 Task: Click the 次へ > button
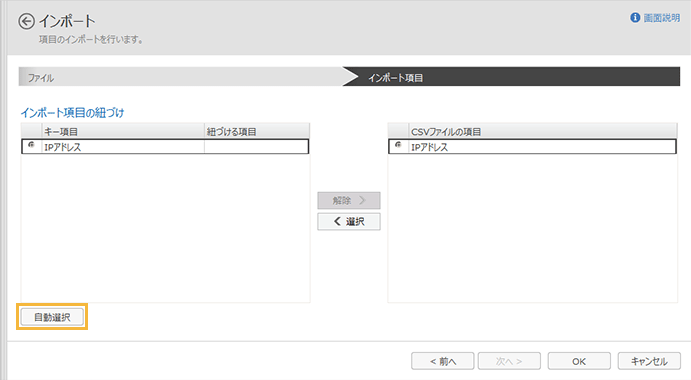pyautogui.click(x=509, y=361)
